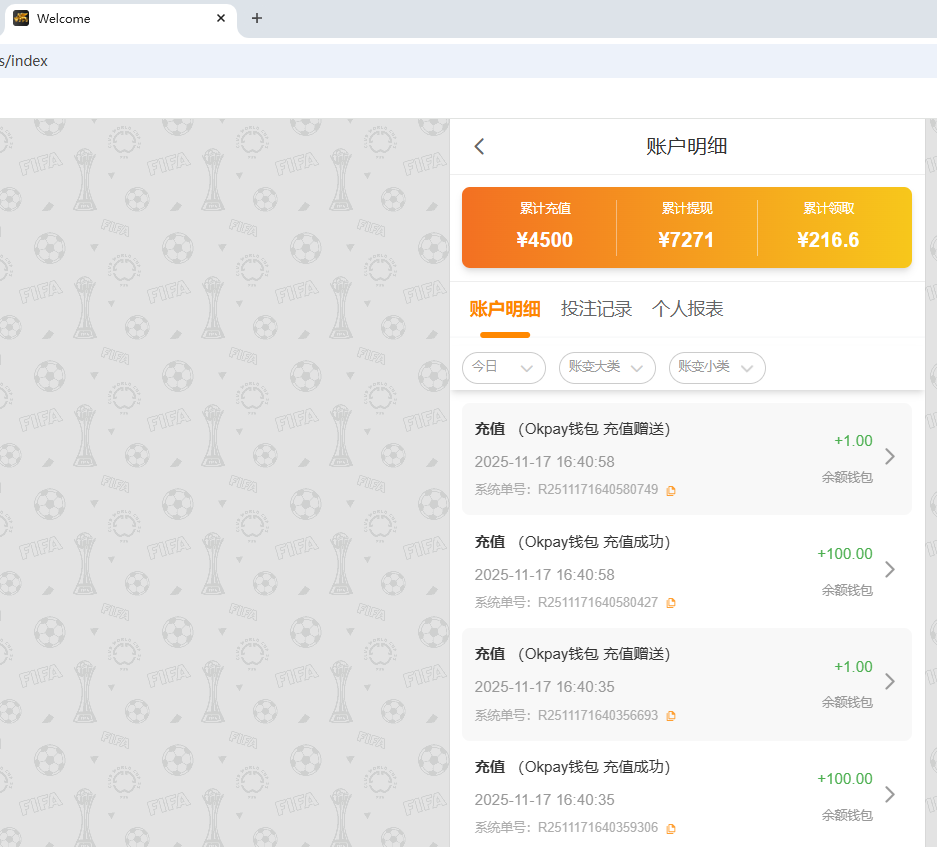The height and width of the screenshot is (847, 937).
Task: Click the 累计充值 ¥4500 summary
Action: pos(544,227)
